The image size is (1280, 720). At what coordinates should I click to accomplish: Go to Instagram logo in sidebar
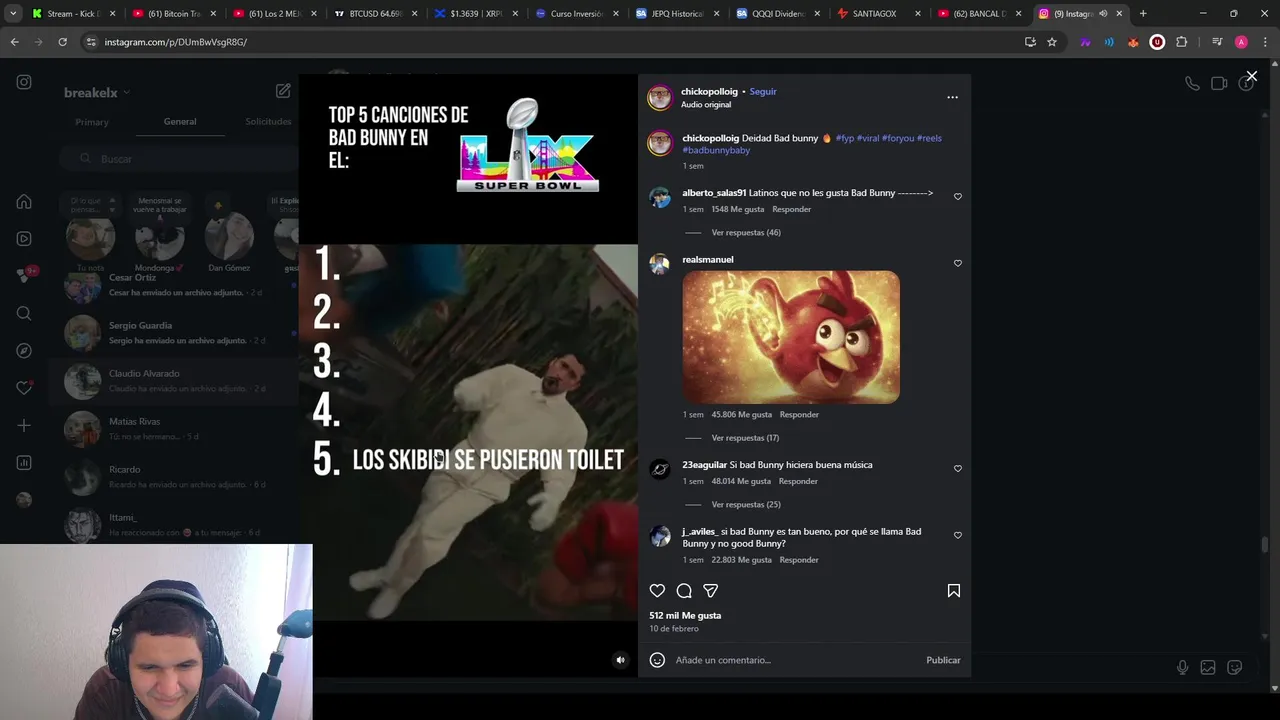point(24,82)
